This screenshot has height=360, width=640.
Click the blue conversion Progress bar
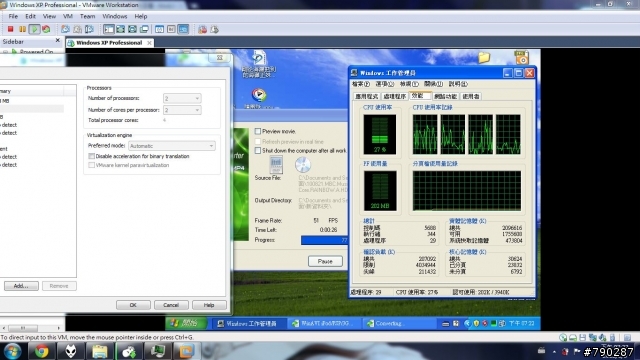pos(324,240)
